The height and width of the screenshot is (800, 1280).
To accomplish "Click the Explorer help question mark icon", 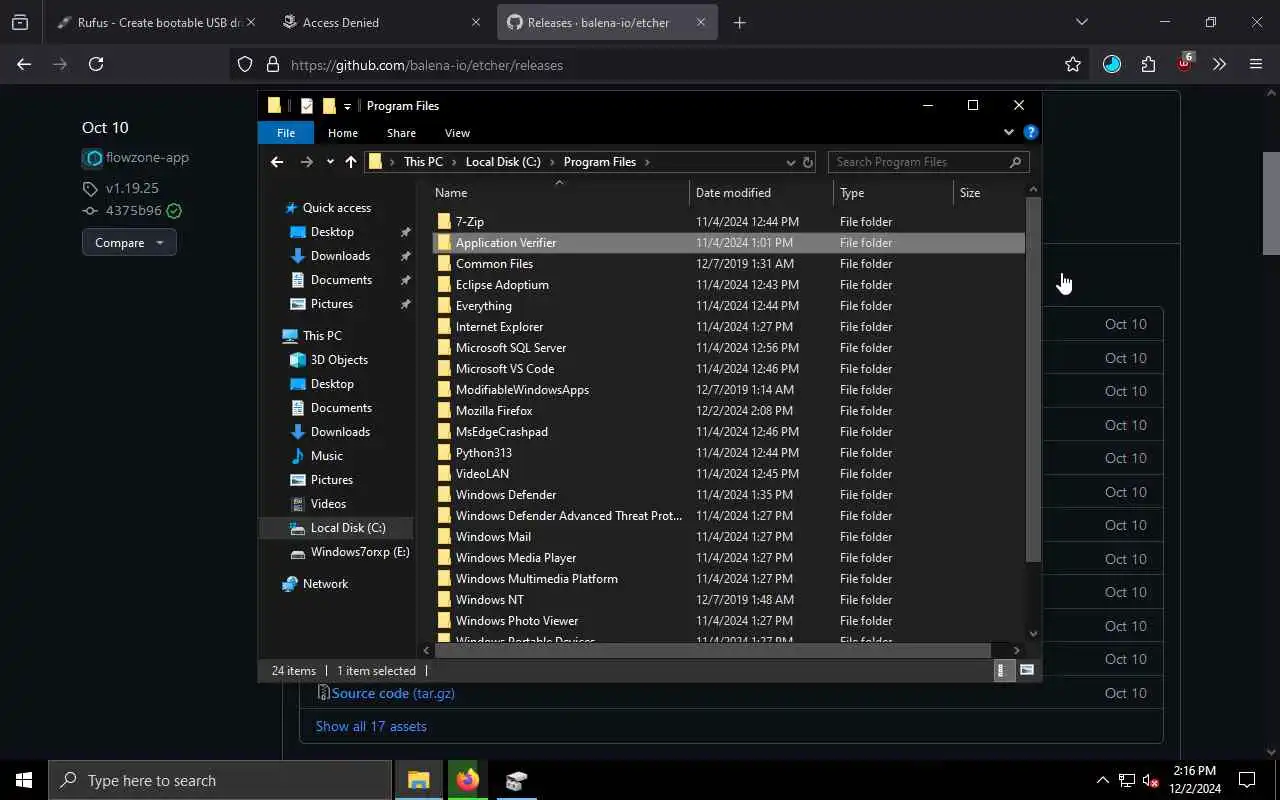I will point(1031,132).
